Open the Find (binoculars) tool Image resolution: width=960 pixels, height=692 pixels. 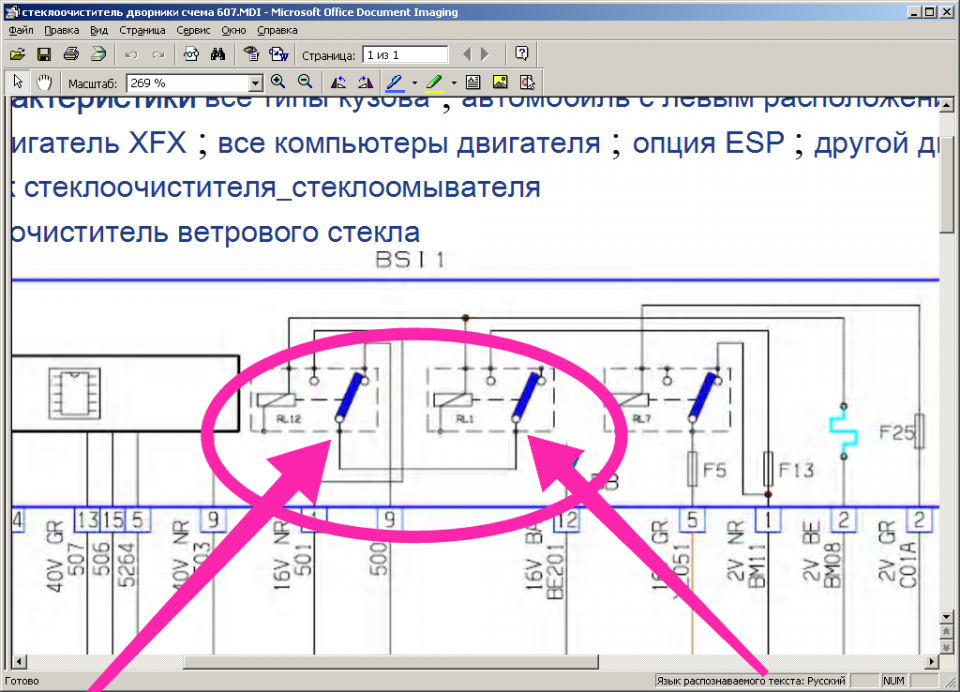pyautogui.click(x=218, y=54)
